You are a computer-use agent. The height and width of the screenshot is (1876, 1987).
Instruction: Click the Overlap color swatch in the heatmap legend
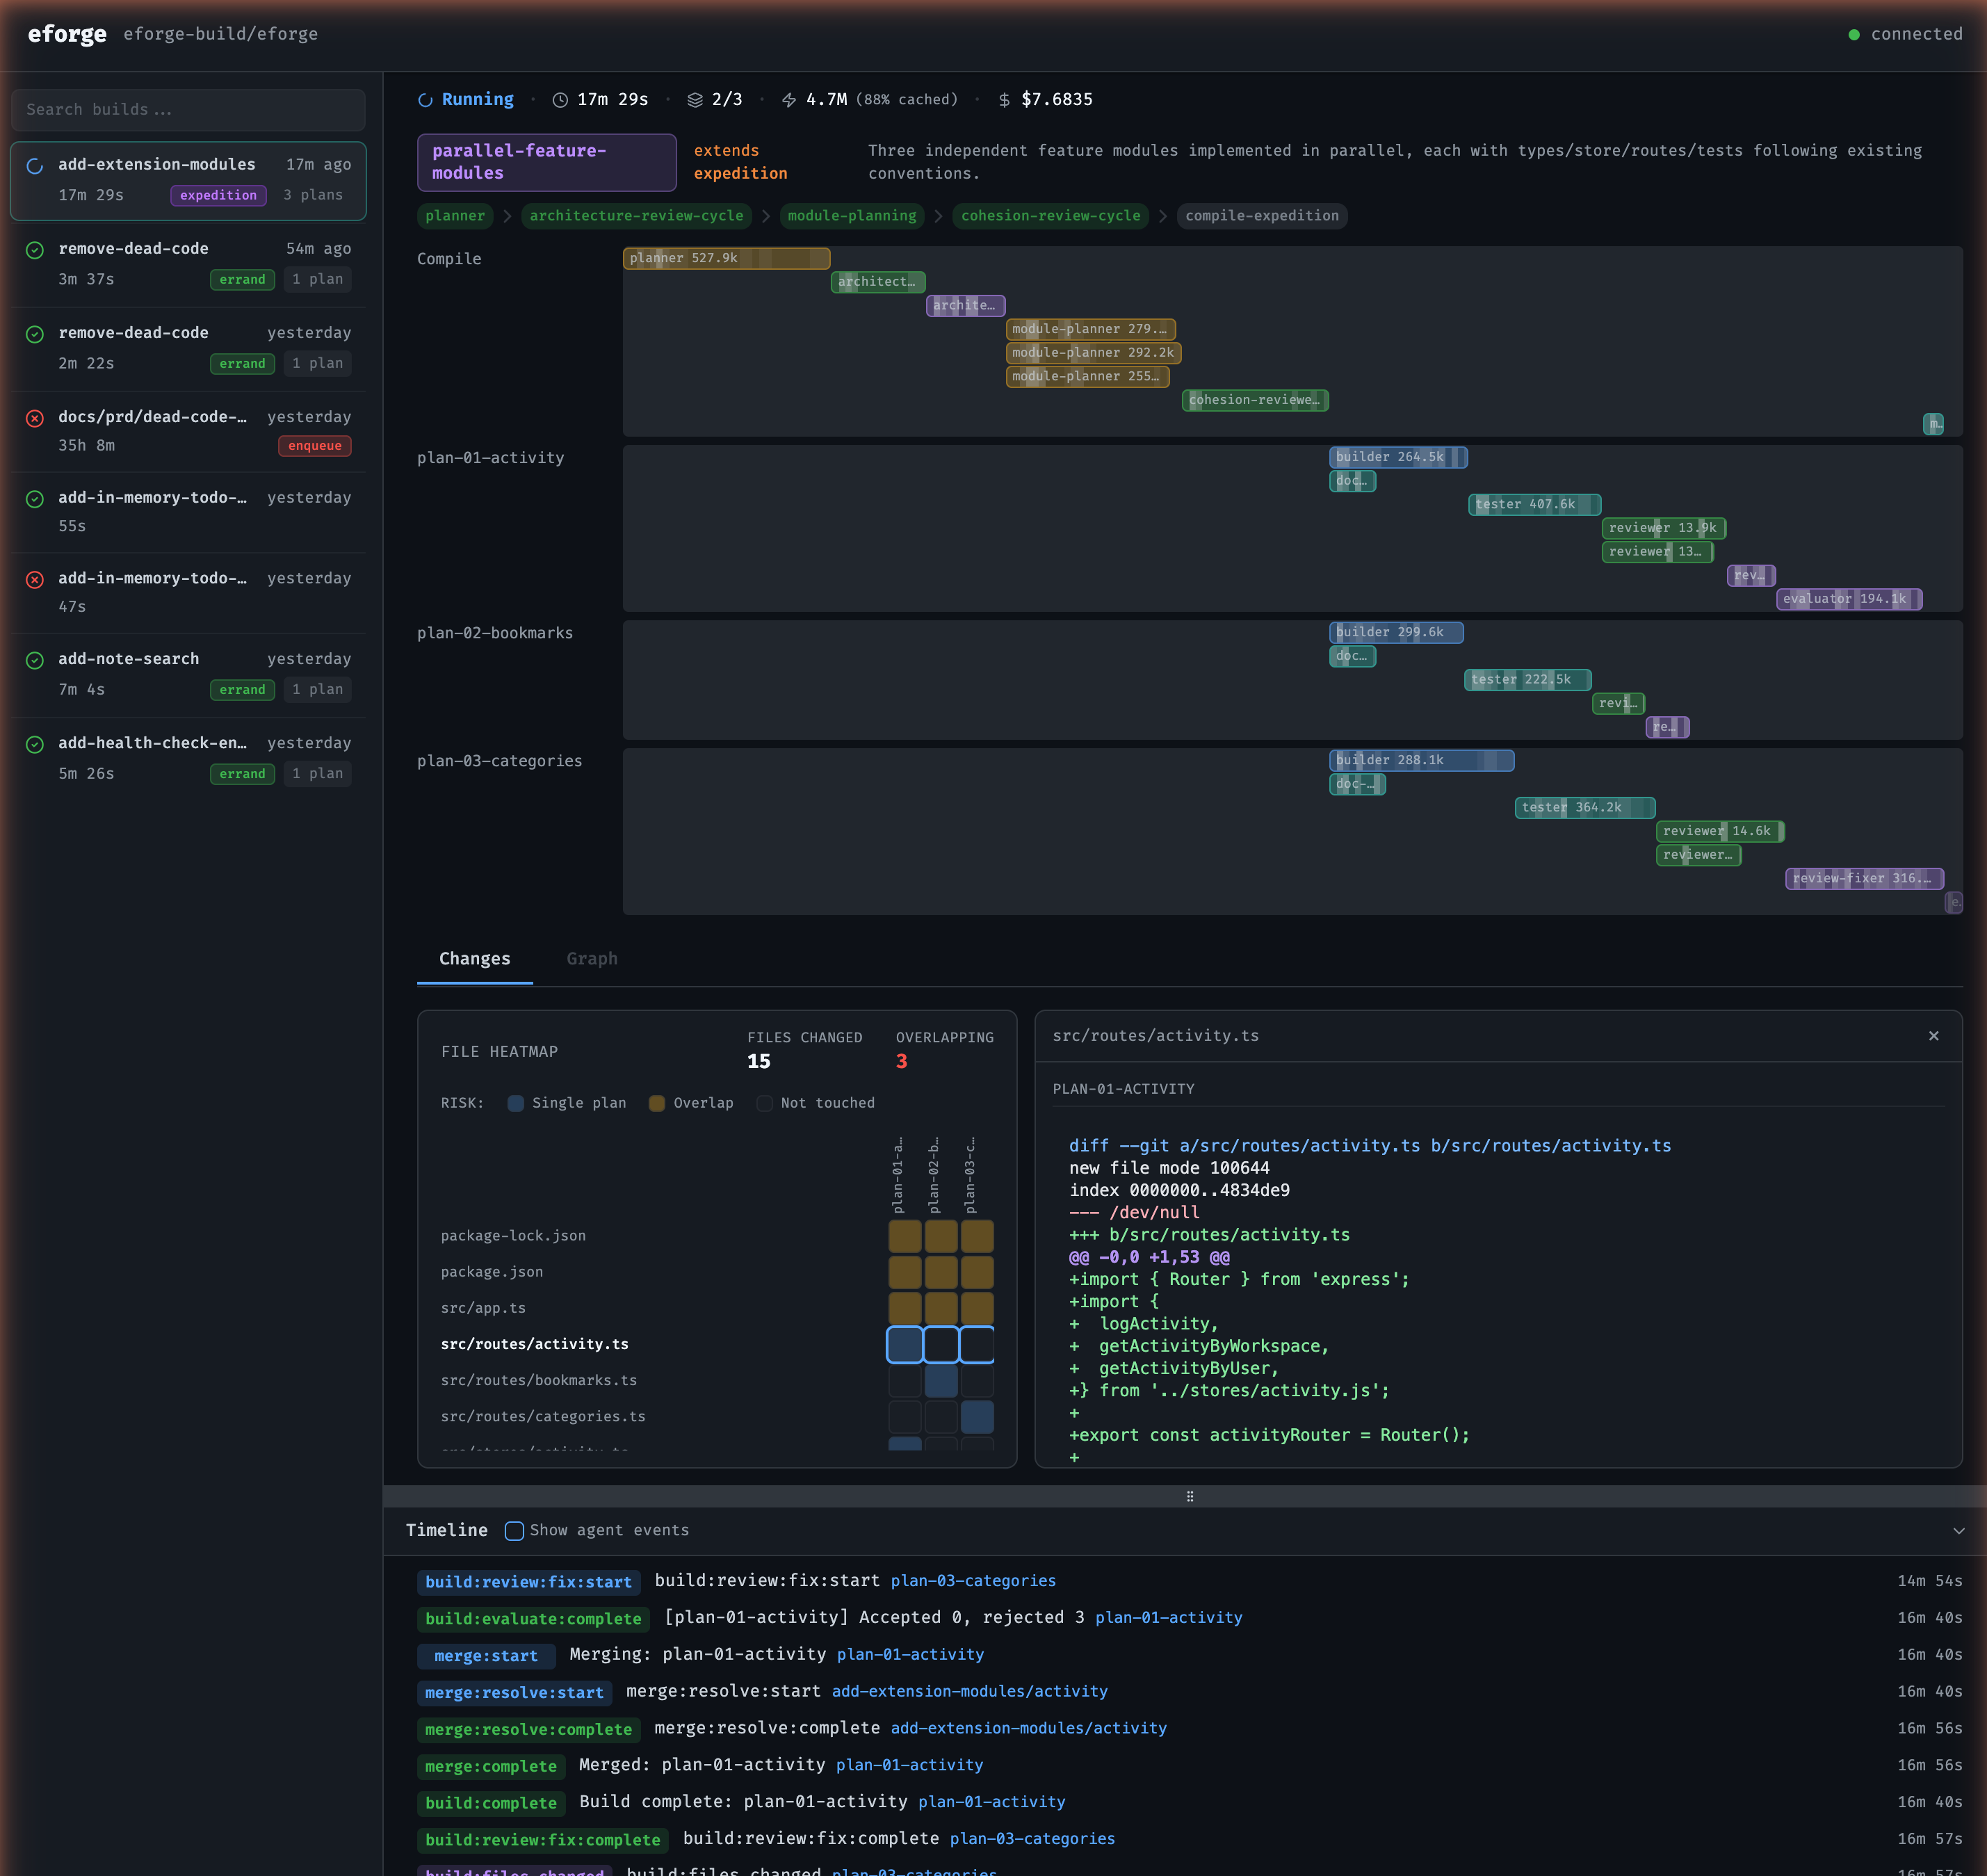pos(657,1103)
